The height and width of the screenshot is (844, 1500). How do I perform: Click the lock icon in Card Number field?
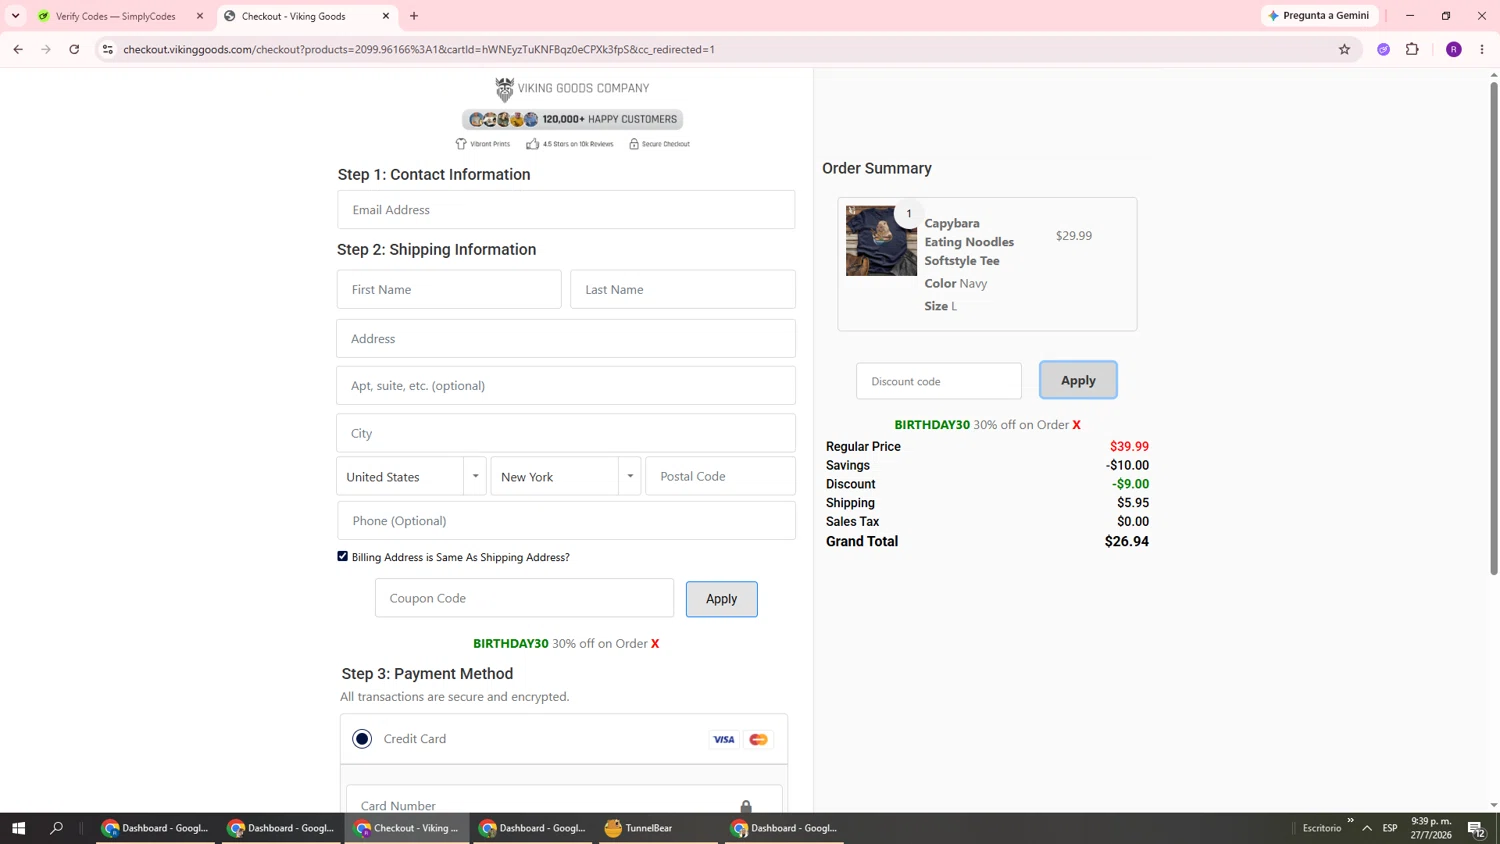tap(746, 807)
